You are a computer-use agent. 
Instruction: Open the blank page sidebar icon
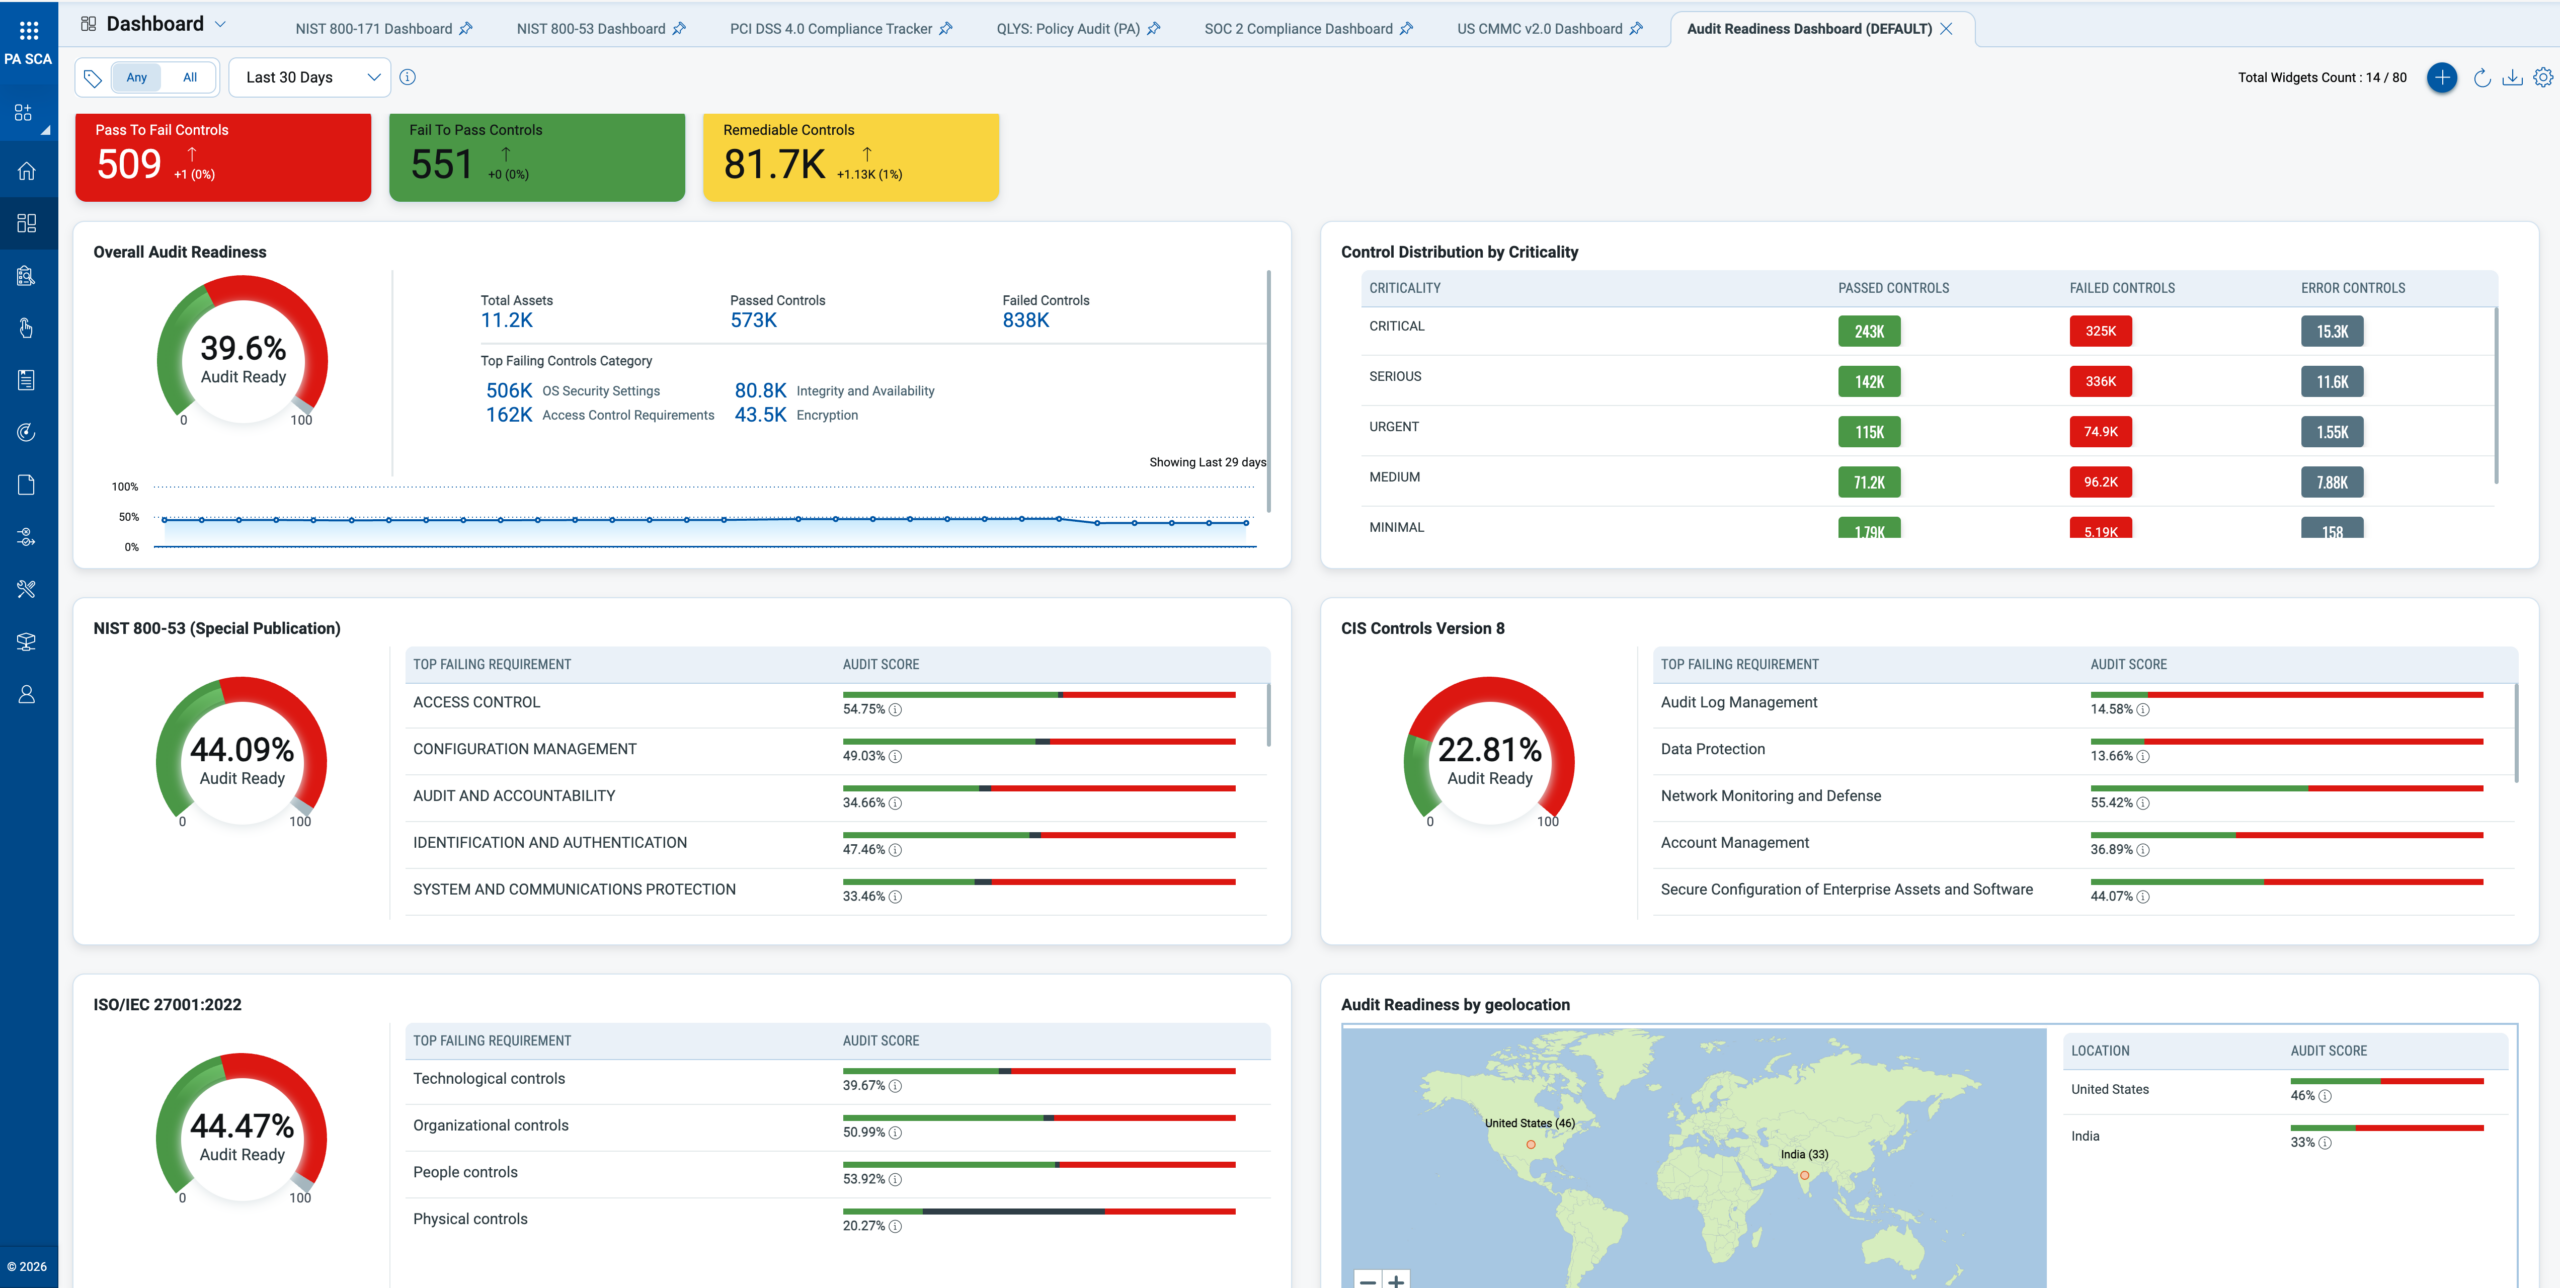(27, 485)
